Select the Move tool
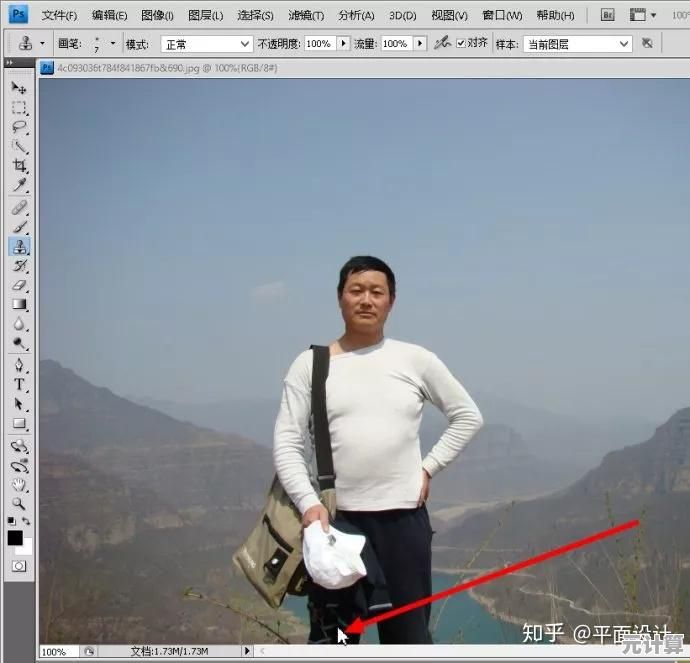This screenshot has height=663, width=690. [19, 87]
